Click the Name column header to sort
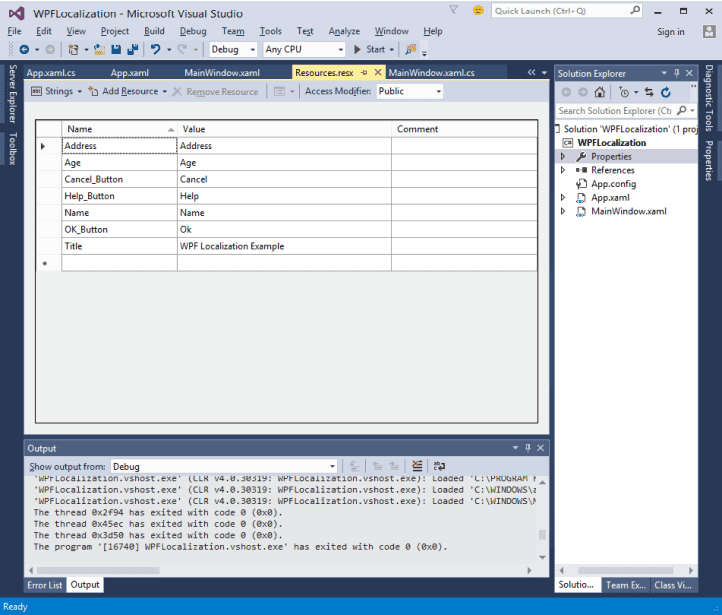Screen dimensions: 722x615 [x=119, y=129]
